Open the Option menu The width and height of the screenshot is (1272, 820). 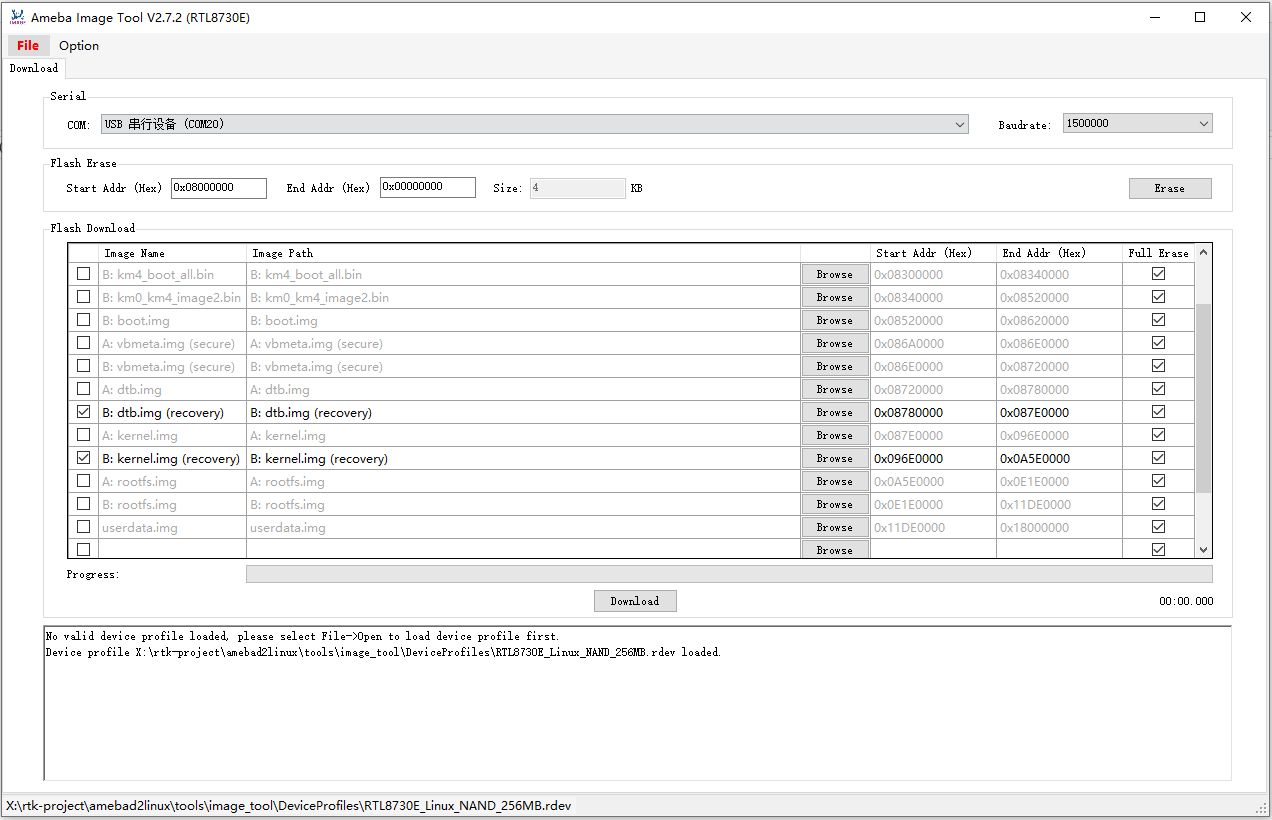point(79,45)
